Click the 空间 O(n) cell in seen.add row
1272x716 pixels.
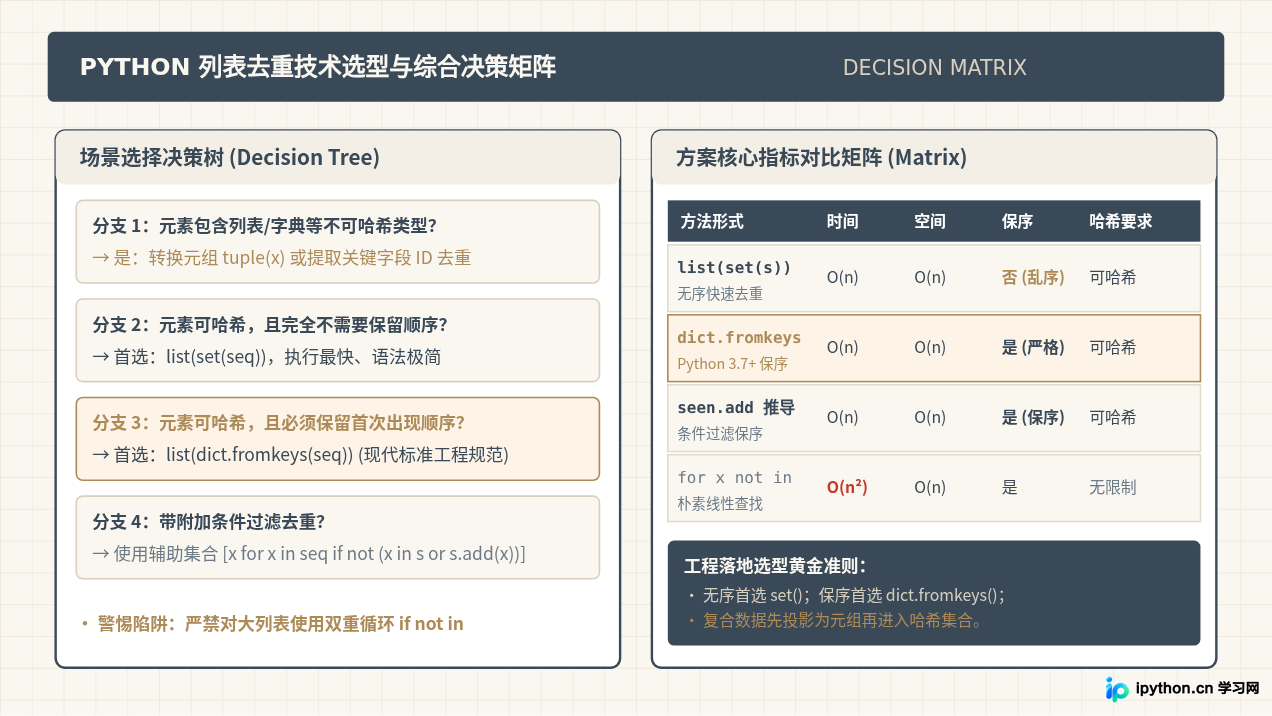(x=930, y=418)
